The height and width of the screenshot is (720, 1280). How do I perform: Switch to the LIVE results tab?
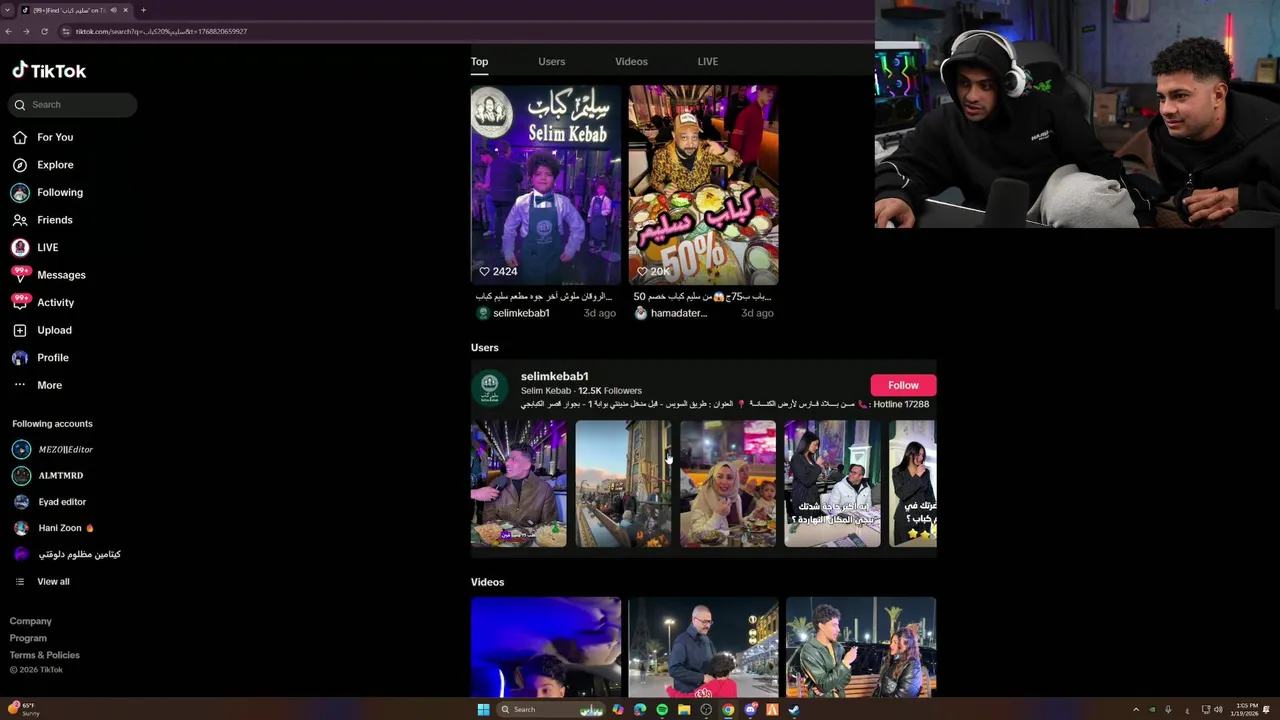tap(708, 62)
